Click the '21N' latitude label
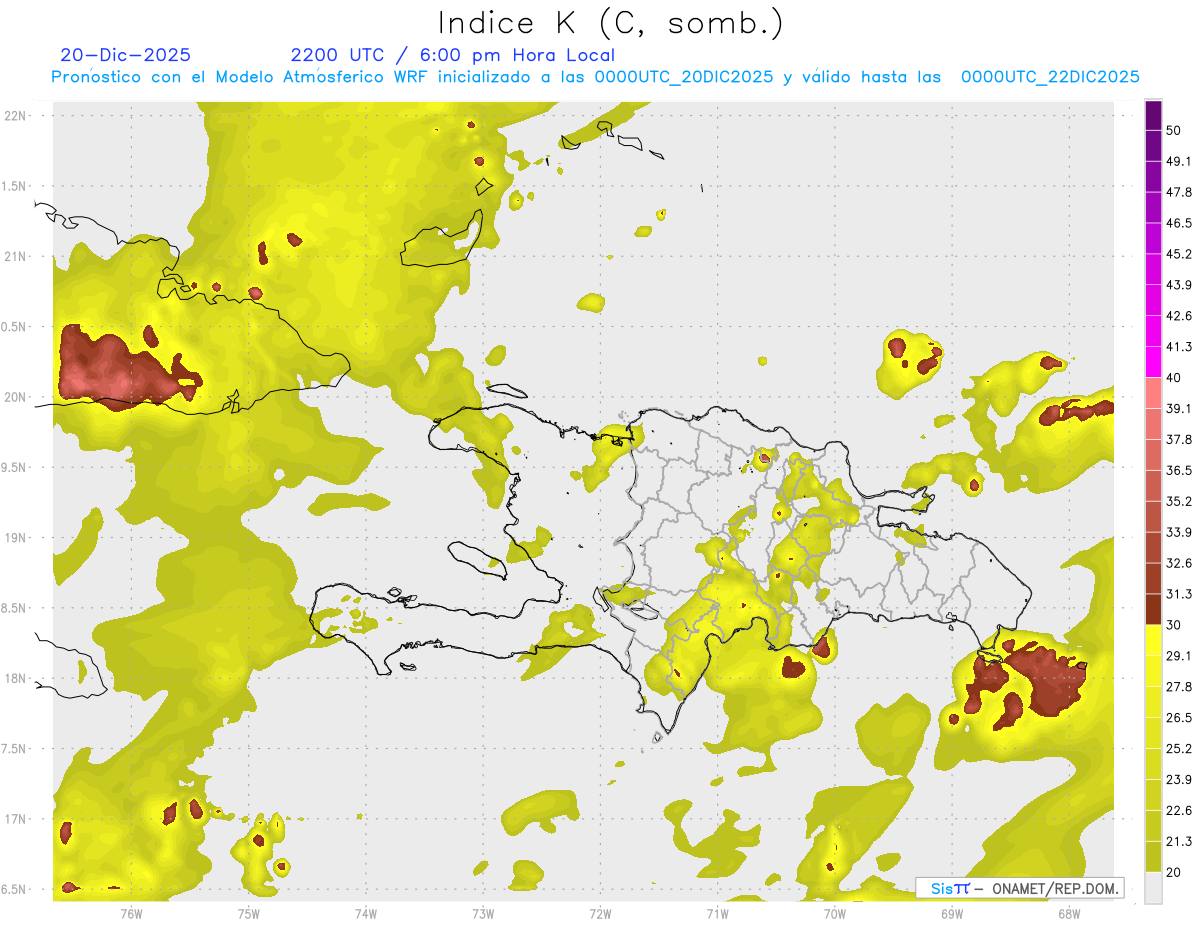The height and width of the screenshot is (927, 1200). pyautogui.click(x=17, y=256)
